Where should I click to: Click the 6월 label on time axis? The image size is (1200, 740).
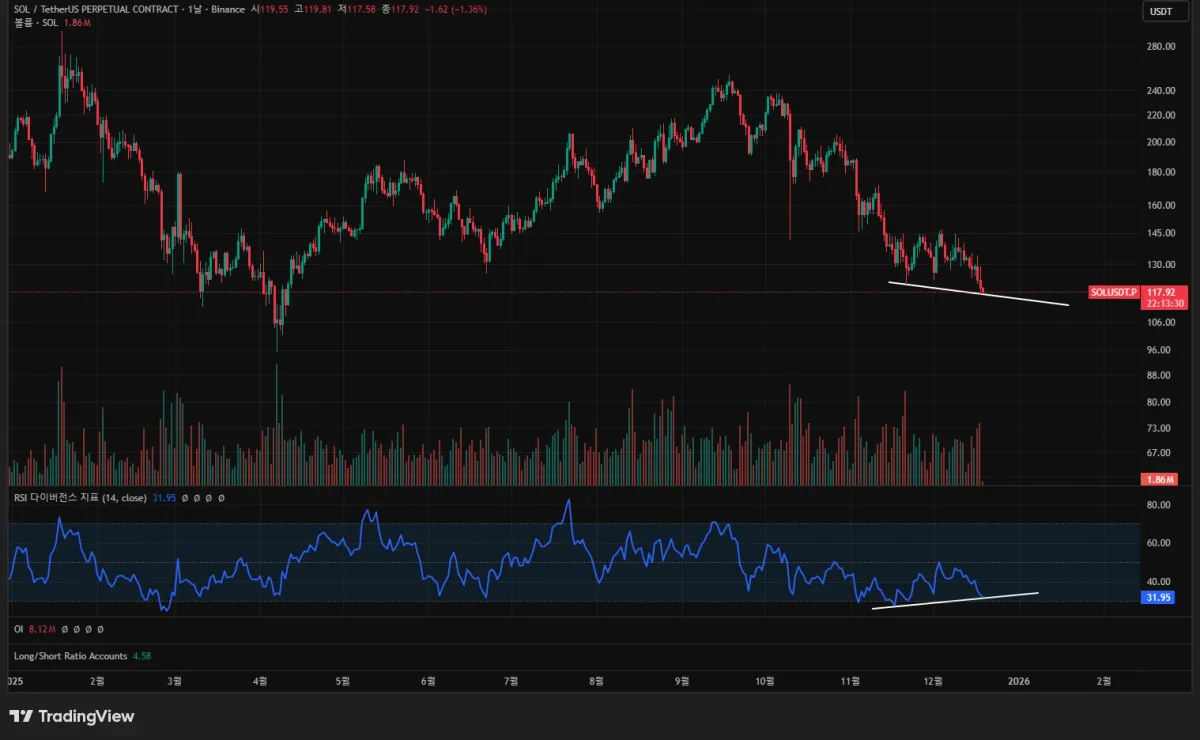pos(428,681)
